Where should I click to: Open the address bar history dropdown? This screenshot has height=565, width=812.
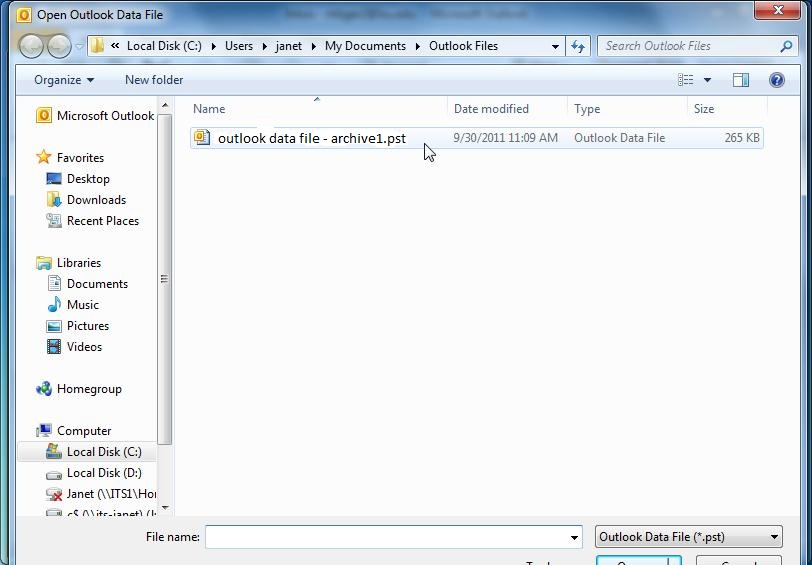click(x=555, y=47)
